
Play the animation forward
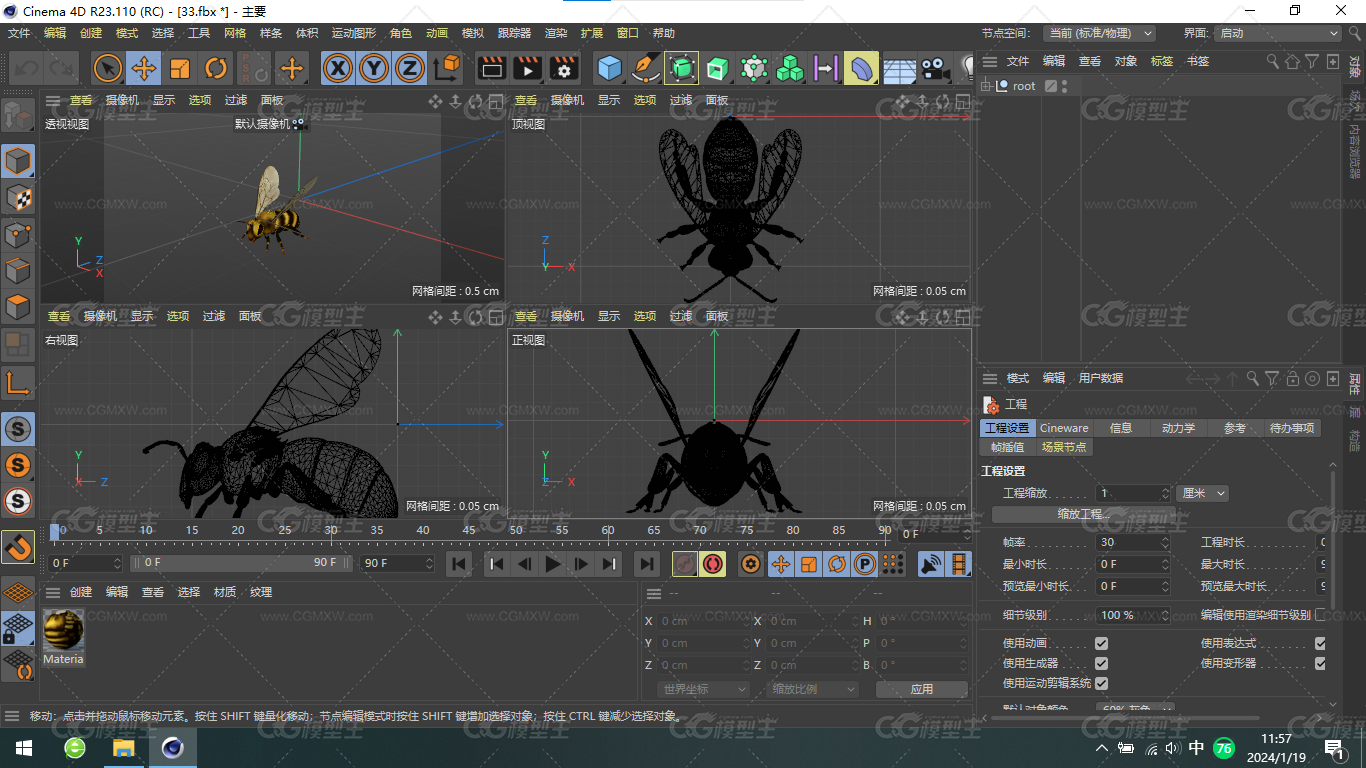[x=552, y=564]
